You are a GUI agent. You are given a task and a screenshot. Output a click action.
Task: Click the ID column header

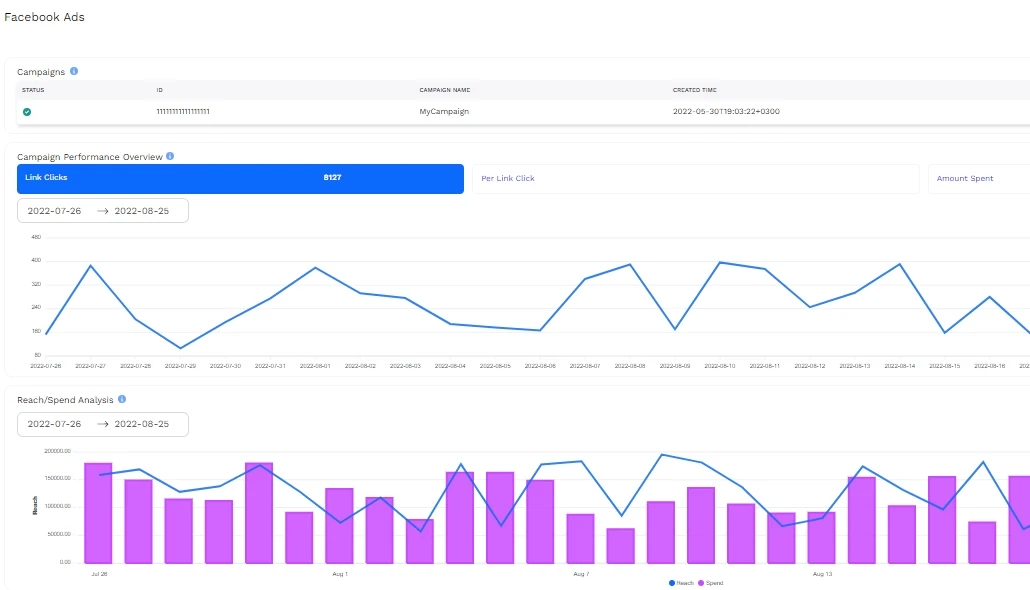tap(160, 90)
